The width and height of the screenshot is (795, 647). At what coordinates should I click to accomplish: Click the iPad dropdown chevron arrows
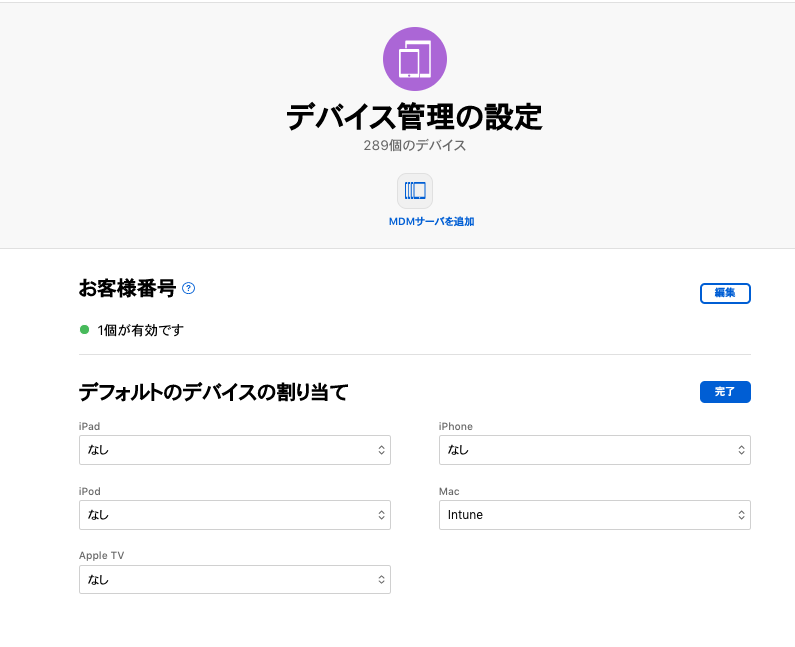(x=381, y=450)
